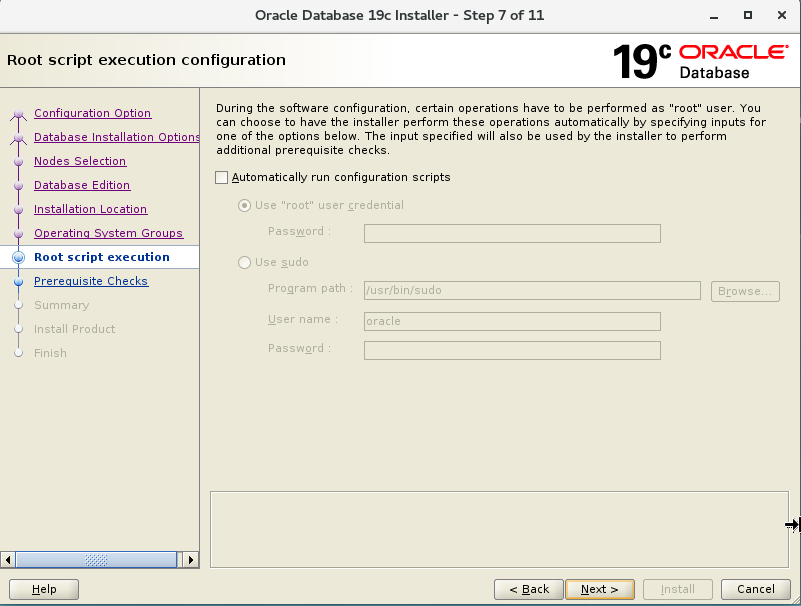Open Database Installation Options step

(116, 138)
